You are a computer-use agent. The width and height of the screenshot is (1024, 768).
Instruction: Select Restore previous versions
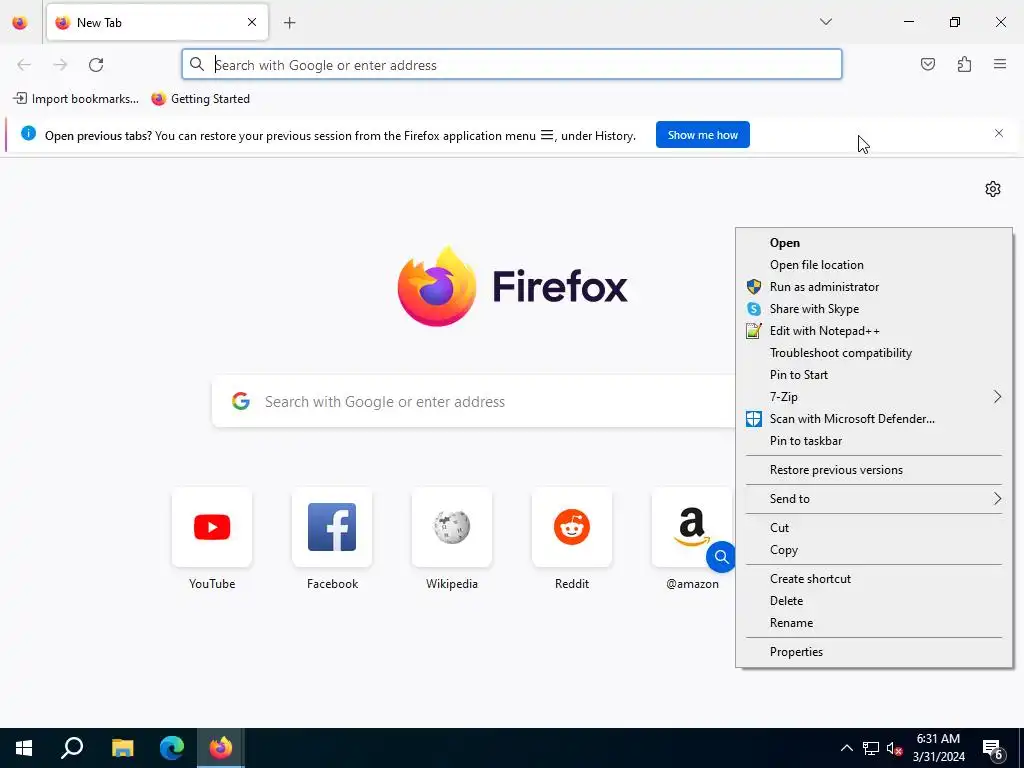click(874, 470)
